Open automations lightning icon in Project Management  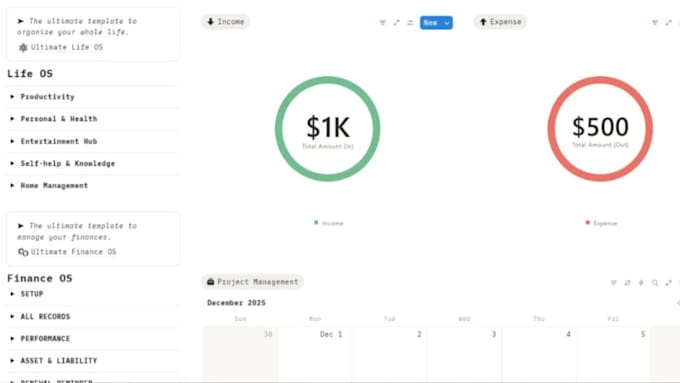(x=641, y=283)
